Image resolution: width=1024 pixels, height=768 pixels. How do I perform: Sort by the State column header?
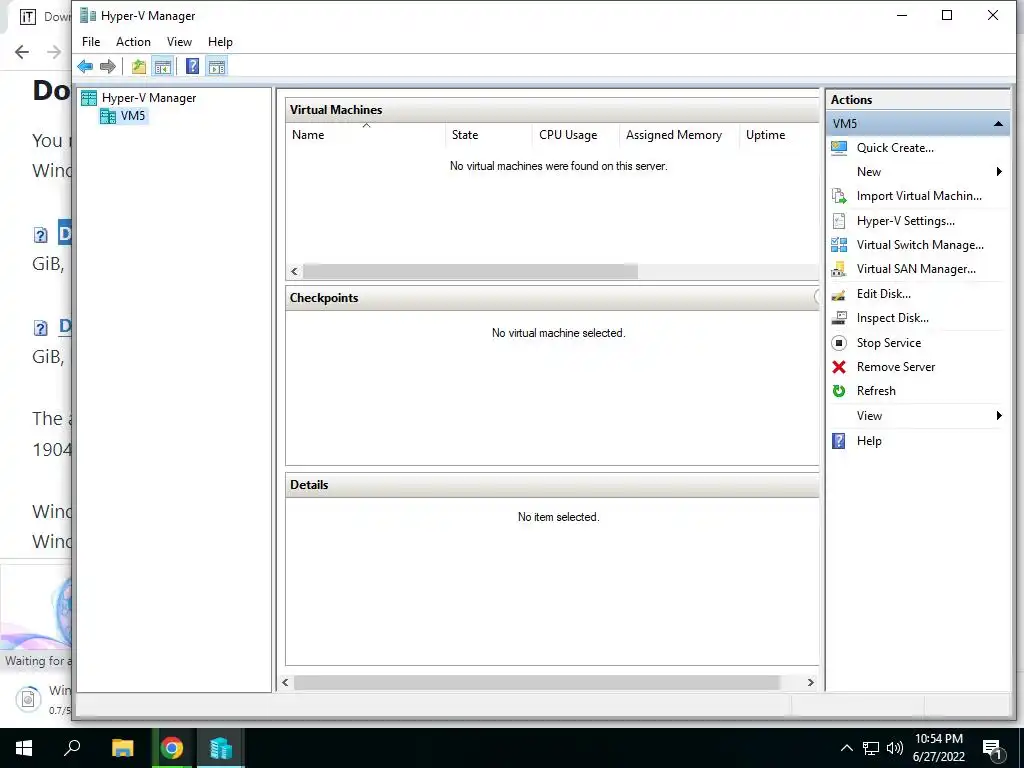(x=488, y=135)
